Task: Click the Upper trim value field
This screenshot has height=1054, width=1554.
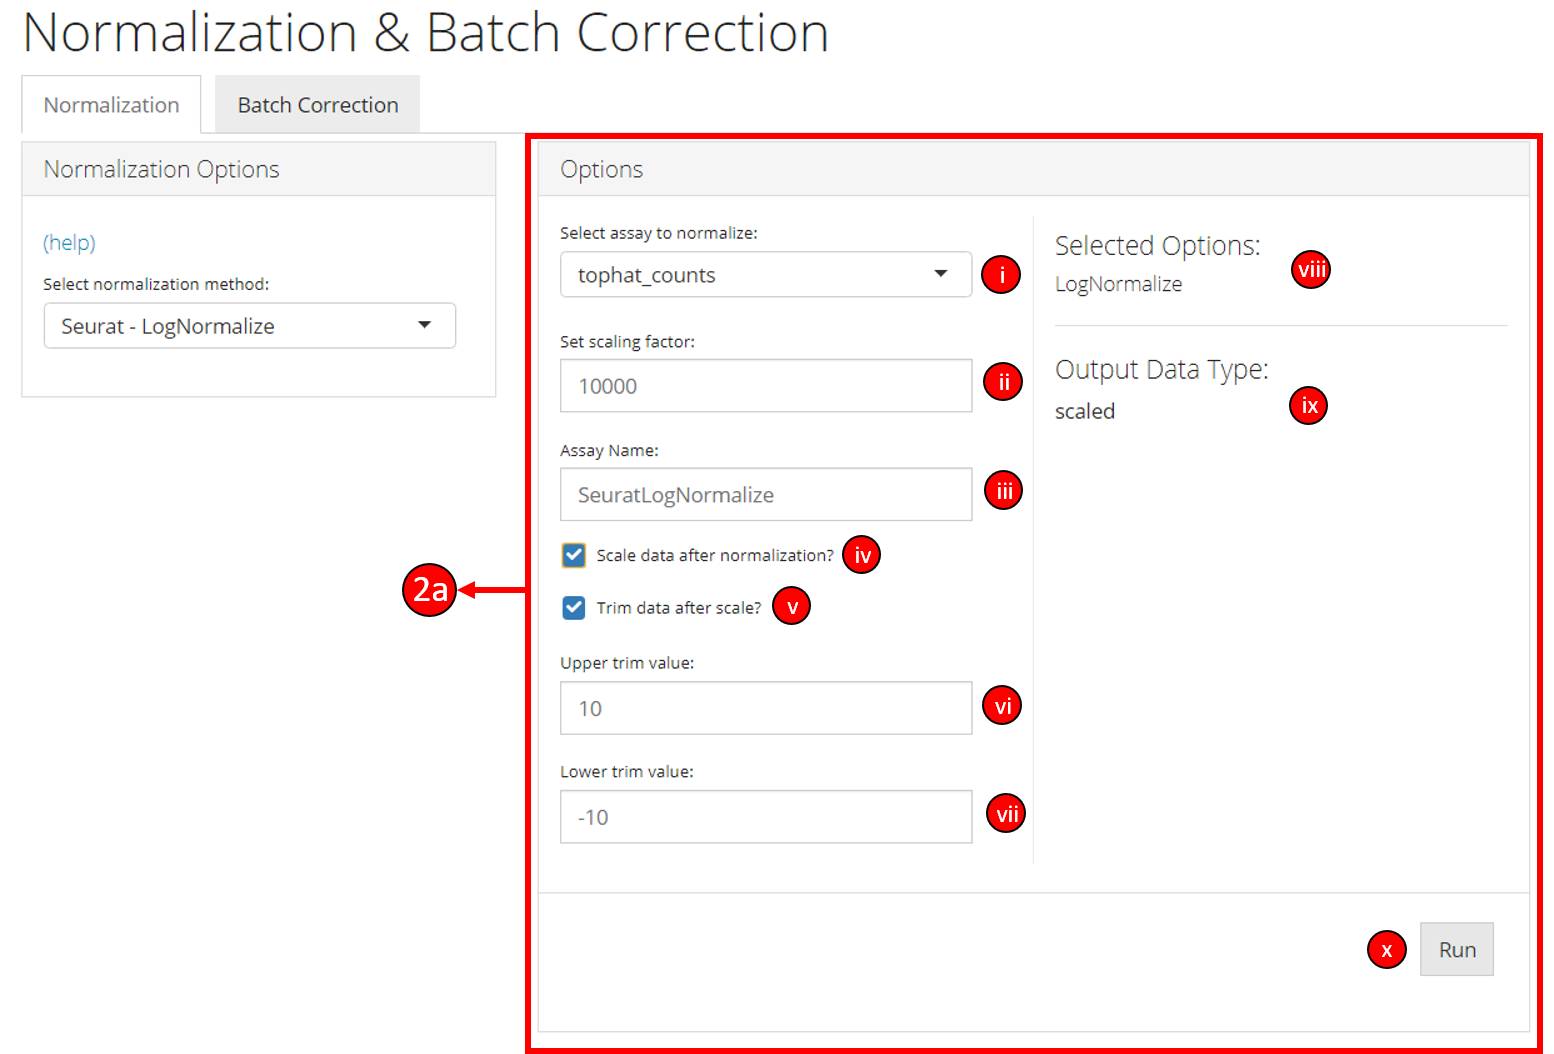Action: click(765, 709)
